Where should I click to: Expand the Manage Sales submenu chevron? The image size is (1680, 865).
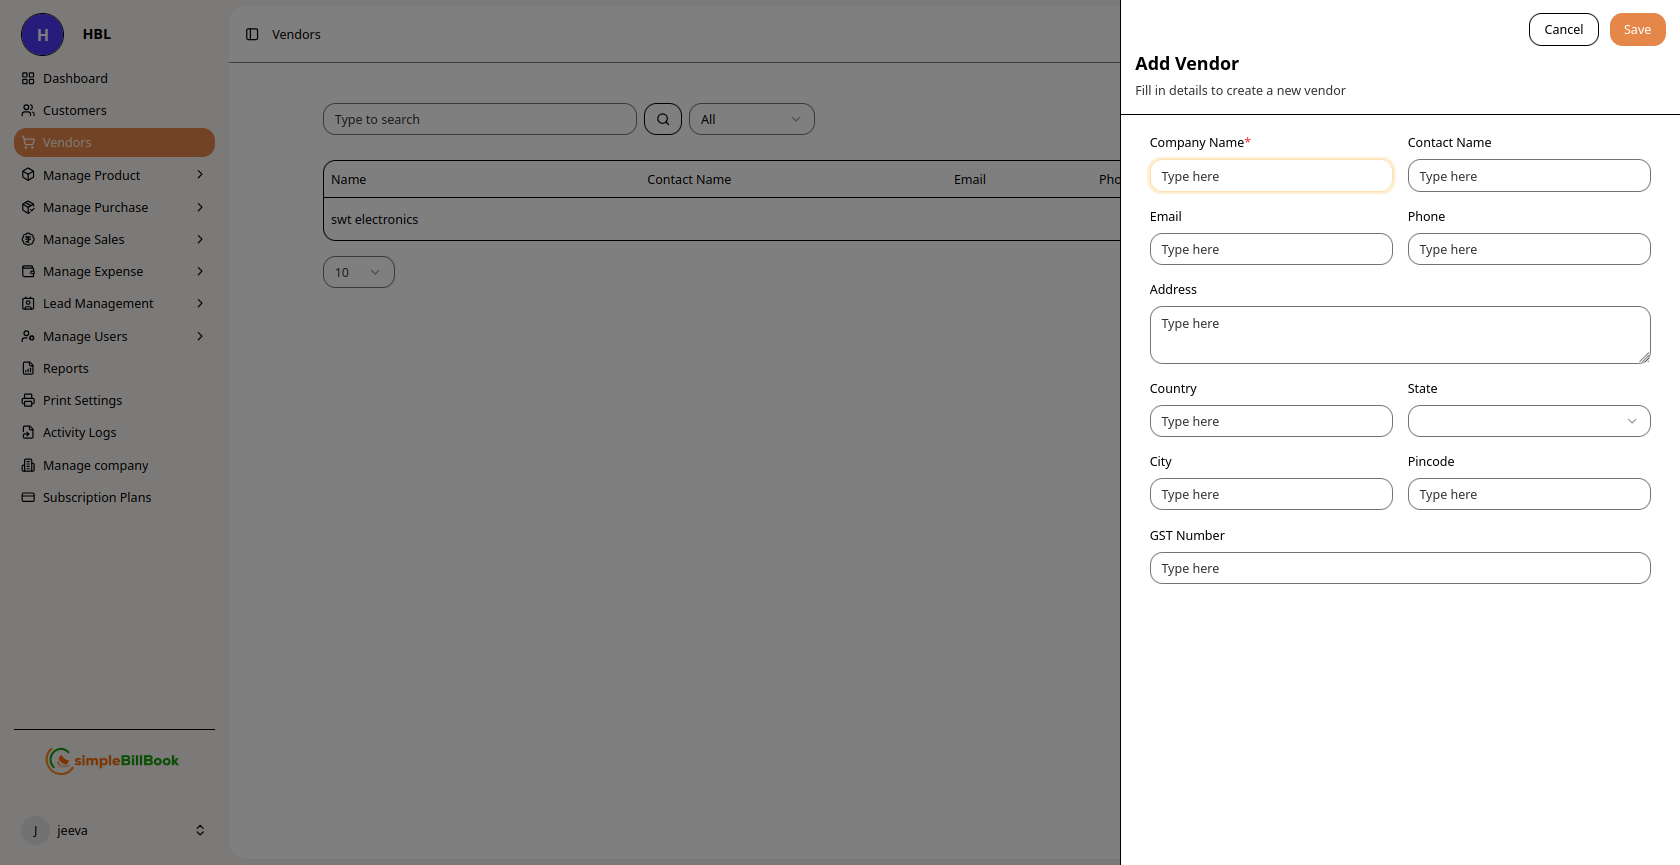(200, 239)
